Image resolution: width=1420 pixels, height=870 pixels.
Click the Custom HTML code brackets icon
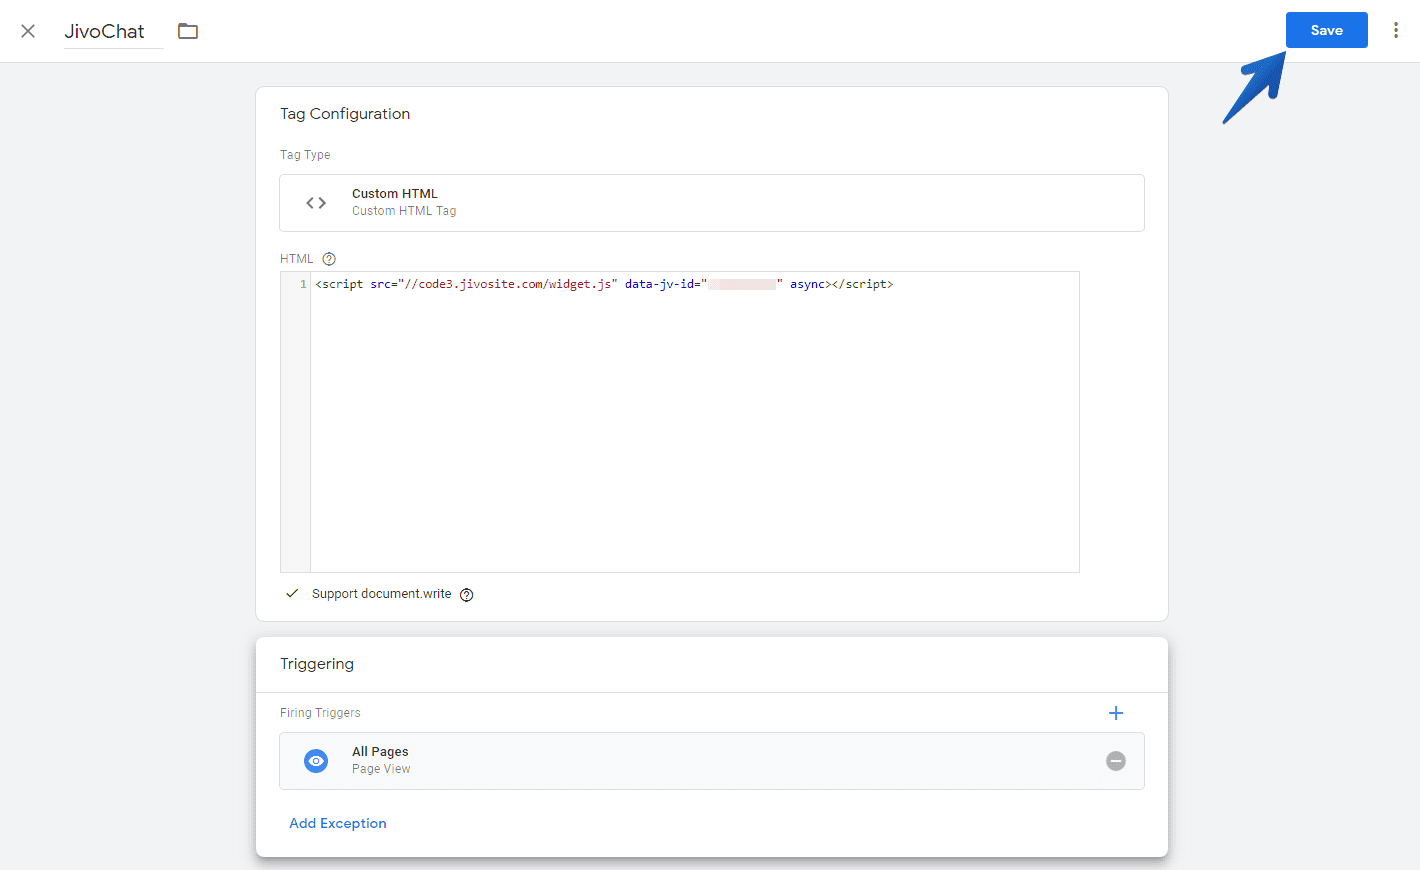315,202
